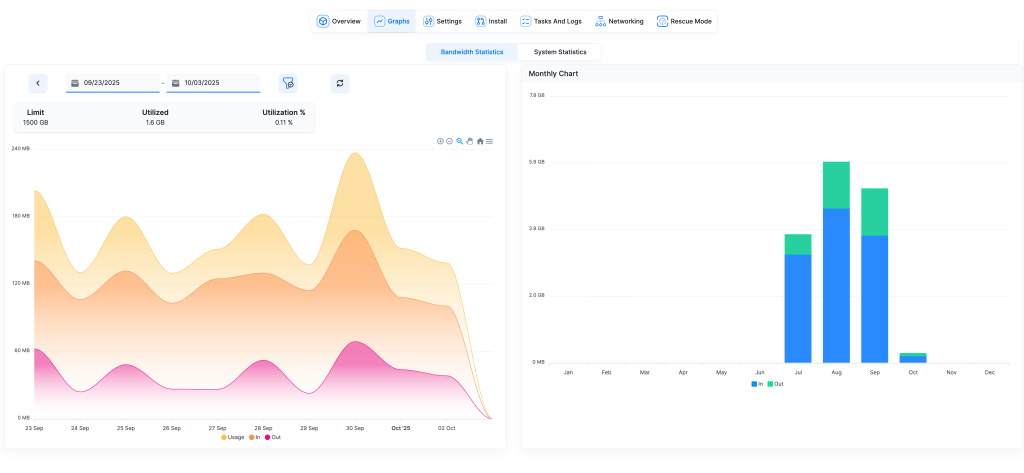Click the date filter funnel icon

pos(288,84)
